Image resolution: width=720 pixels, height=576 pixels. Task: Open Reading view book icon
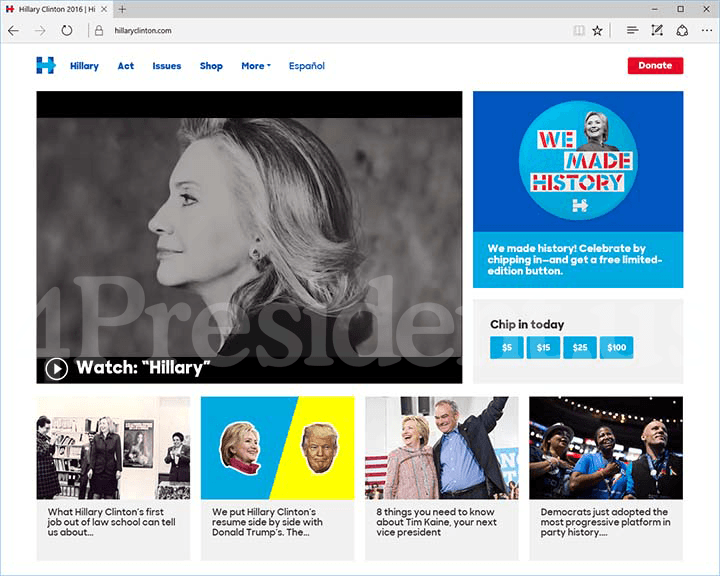pos(579,31)
